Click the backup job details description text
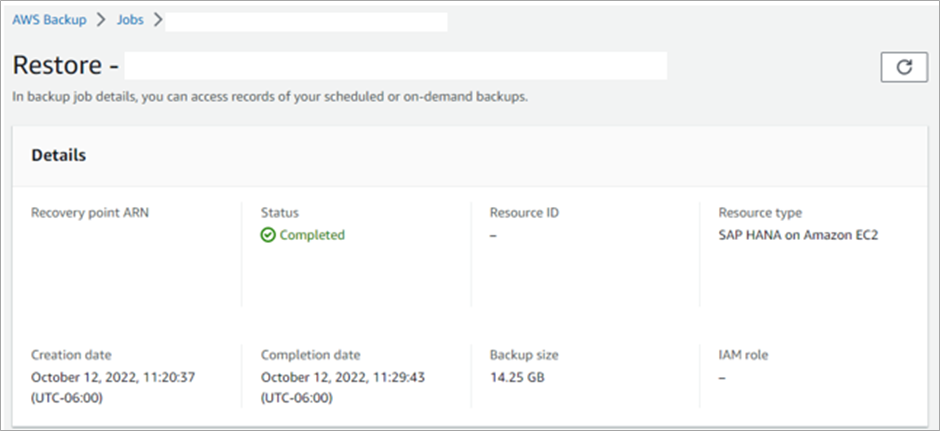Viewport: 940px width, 431px height. 270,97
